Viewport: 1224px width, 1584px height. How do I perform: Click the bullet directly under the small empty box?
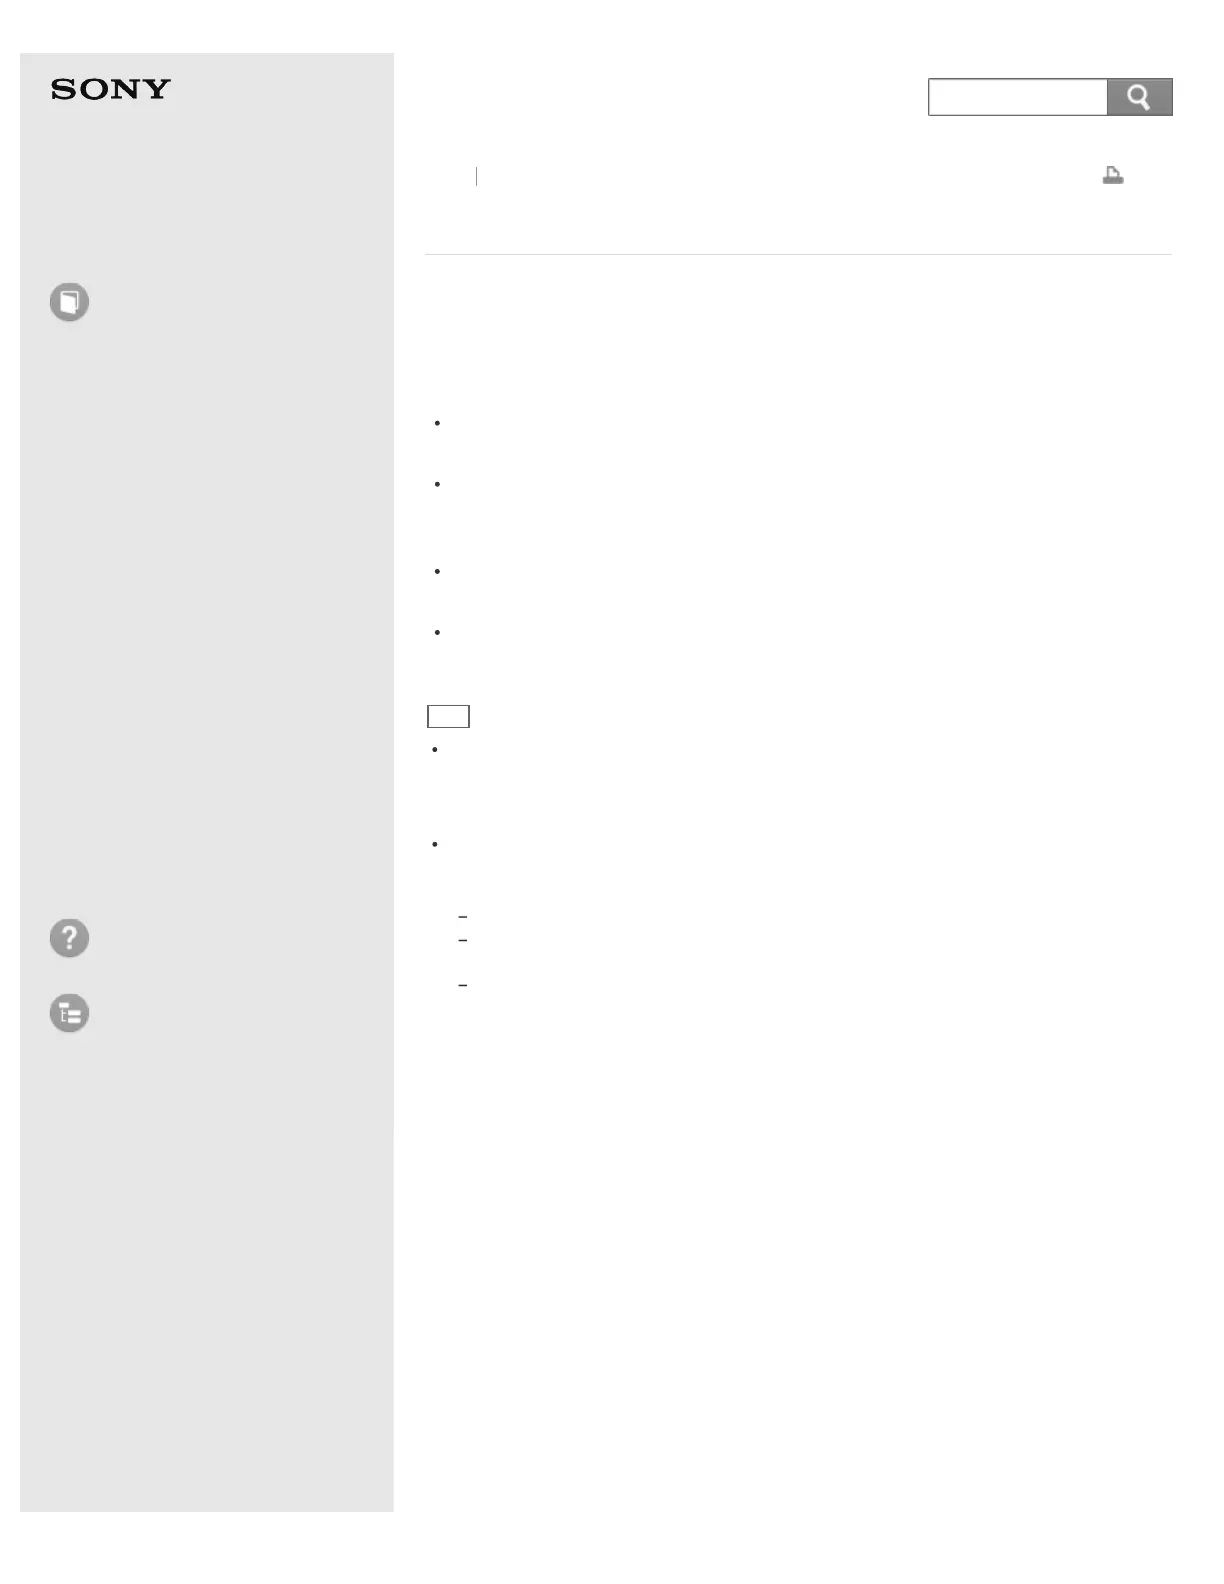point(435,749)
